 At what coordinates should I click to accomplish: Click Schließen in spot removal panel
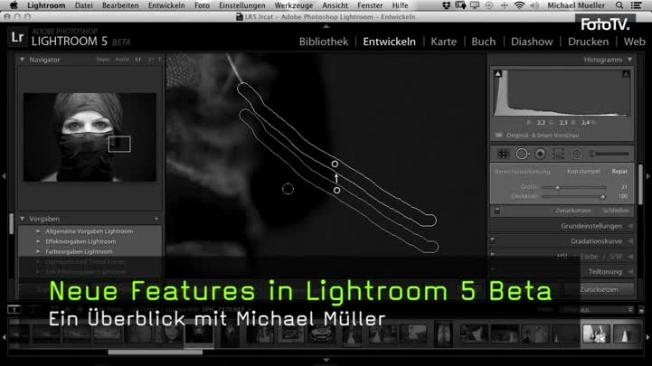pos(616,211)
